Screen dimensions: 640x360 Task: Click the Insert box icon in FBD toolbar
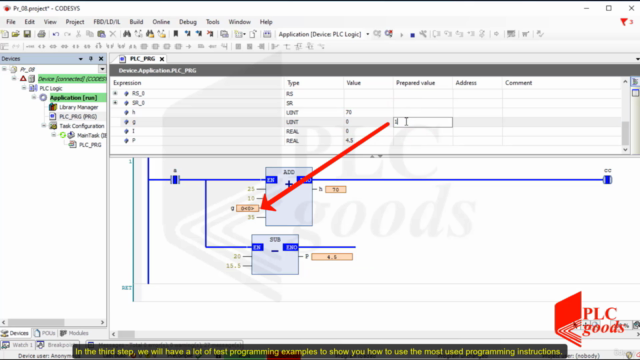coord(144,47)
